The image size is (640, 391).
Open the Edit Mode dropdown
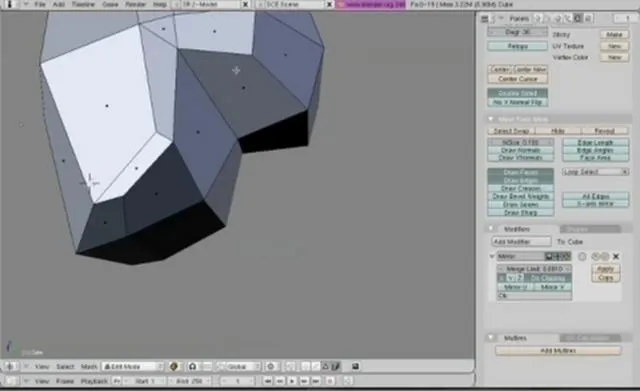(133, 367)
